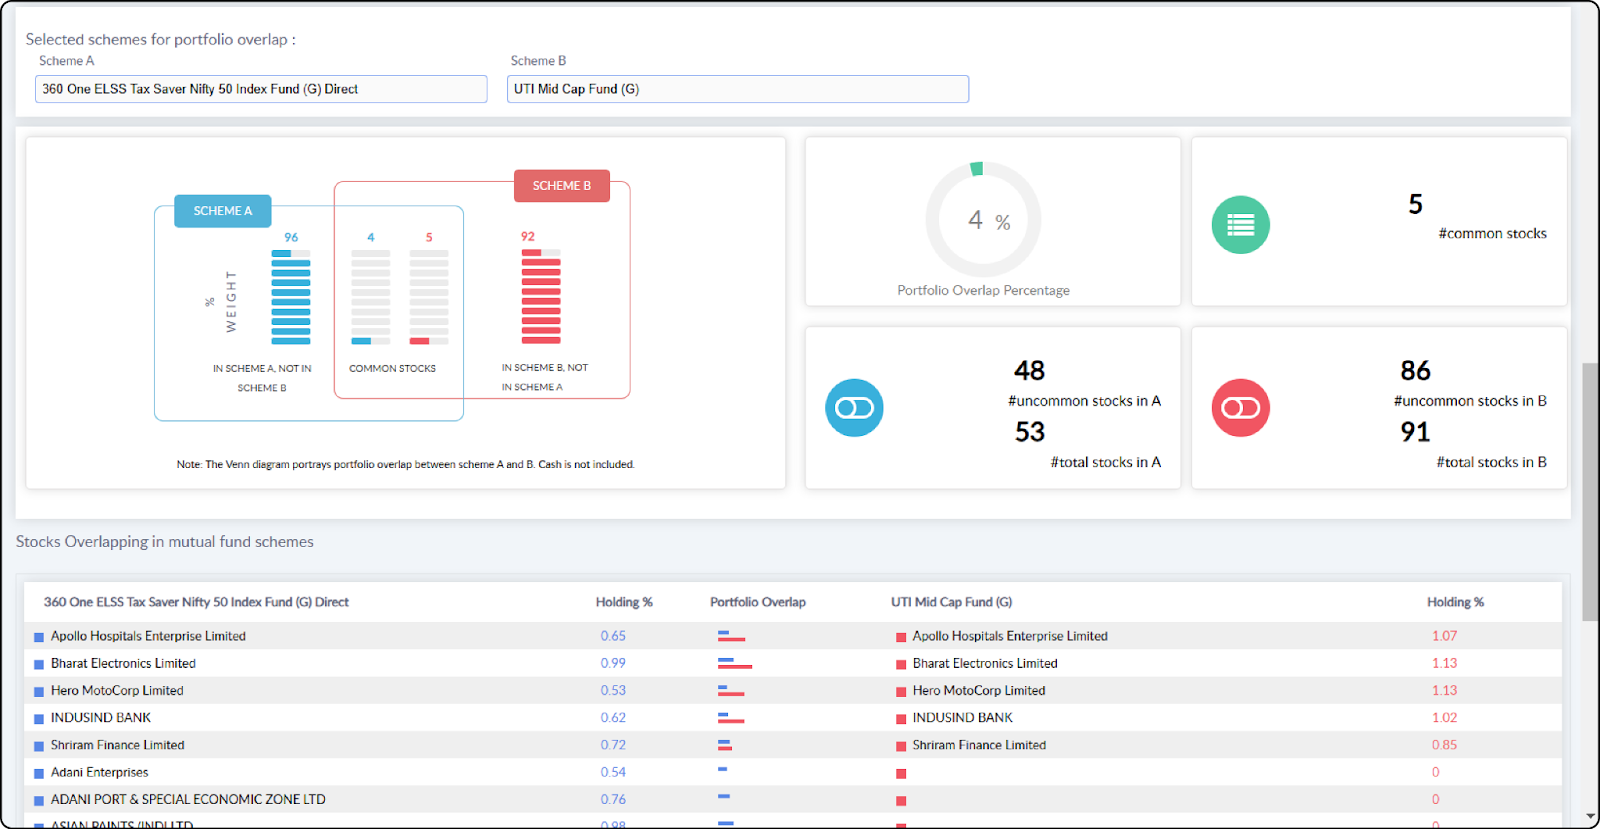Click the SCHEME A blue label in Venn diagram
This screenshot has height=829, width=1600.
(223, 211)
